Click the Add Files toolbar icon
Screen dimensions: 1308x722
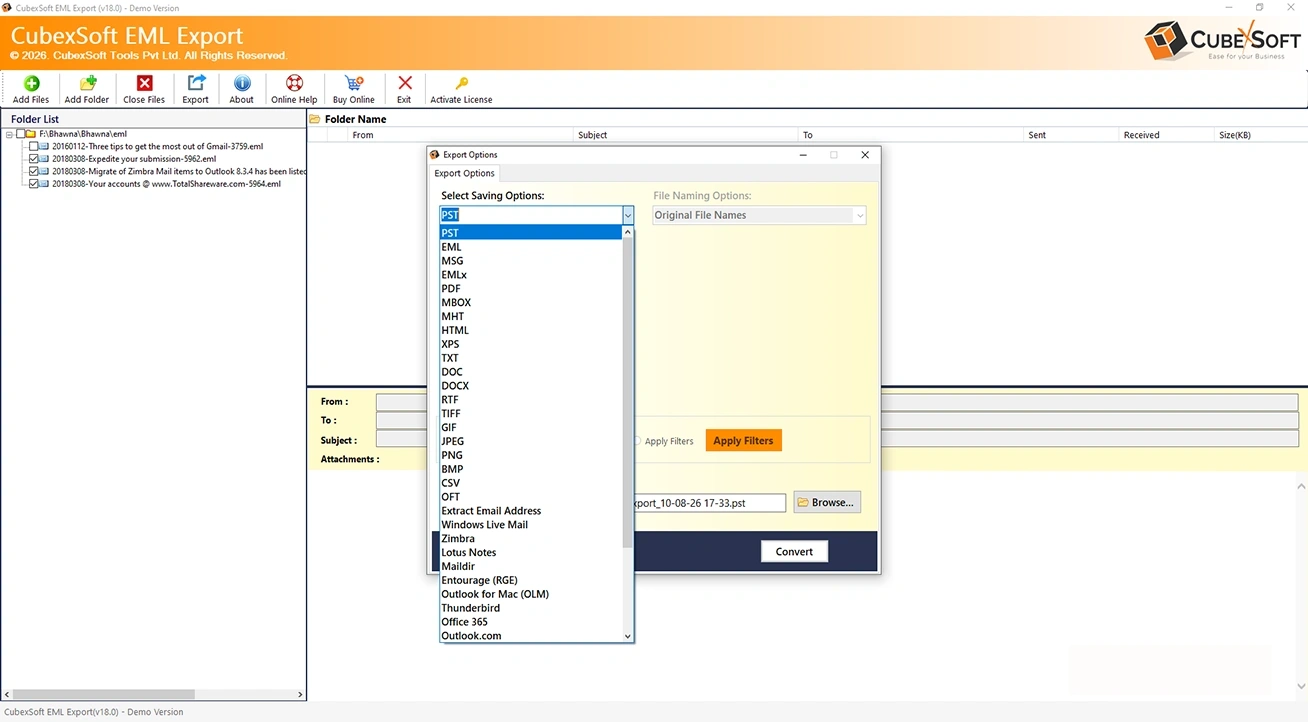(x=31, y=83)
